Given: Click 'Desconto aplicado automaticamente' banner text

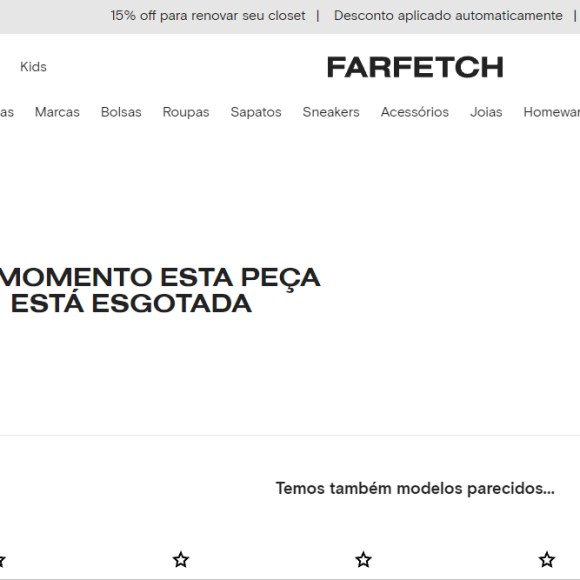Looking at the screenshot, I should [x=448, y=16].
